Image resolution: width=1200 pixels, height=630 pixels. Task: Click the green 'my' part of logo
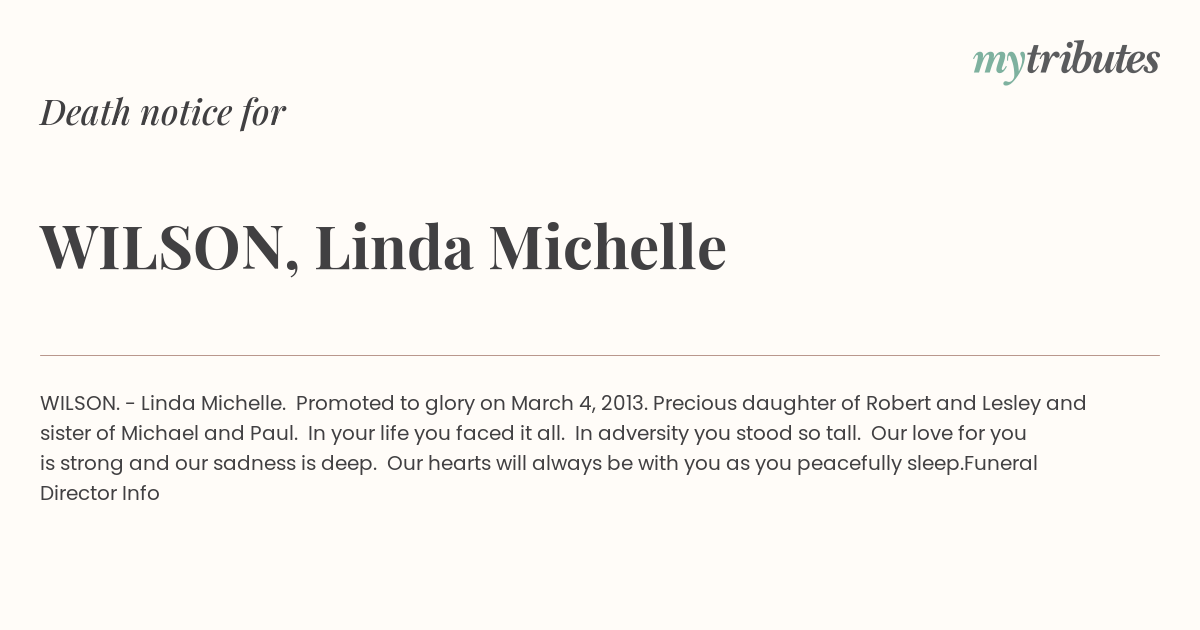998,62
